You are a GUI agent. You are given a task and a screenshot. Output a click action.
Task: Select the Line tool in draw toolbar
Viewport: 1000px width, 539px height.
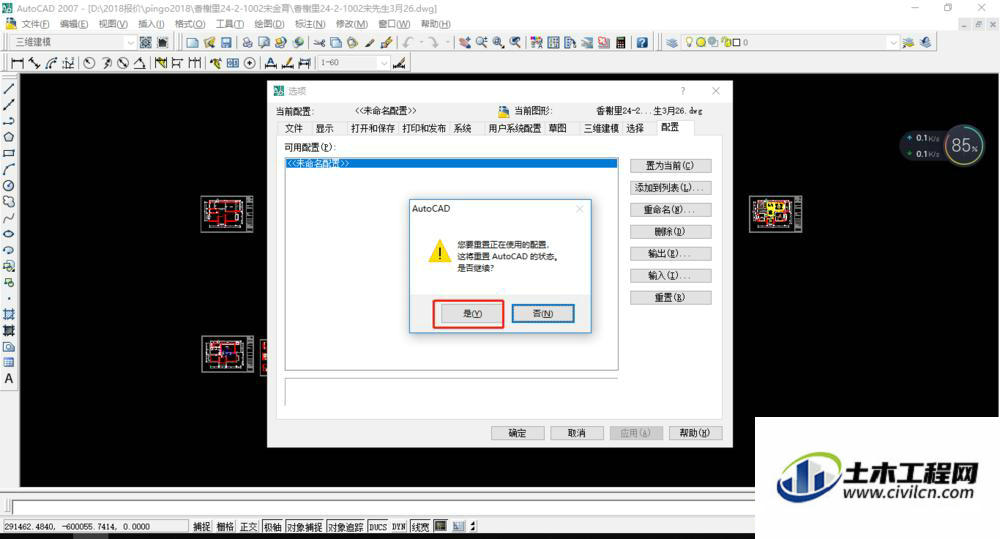[9, 89]
